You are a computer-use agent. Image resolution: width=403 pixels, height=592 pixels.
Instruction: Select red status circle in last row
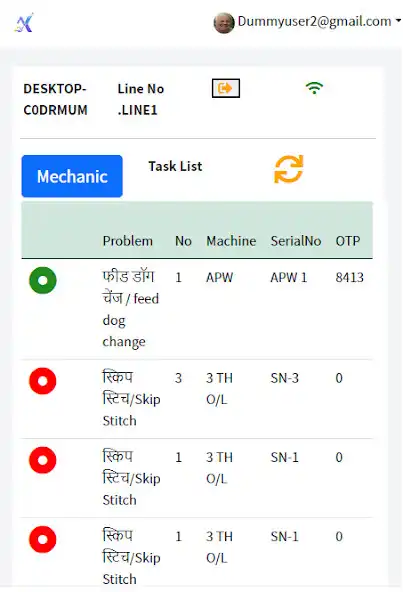[x=43, y=540]
